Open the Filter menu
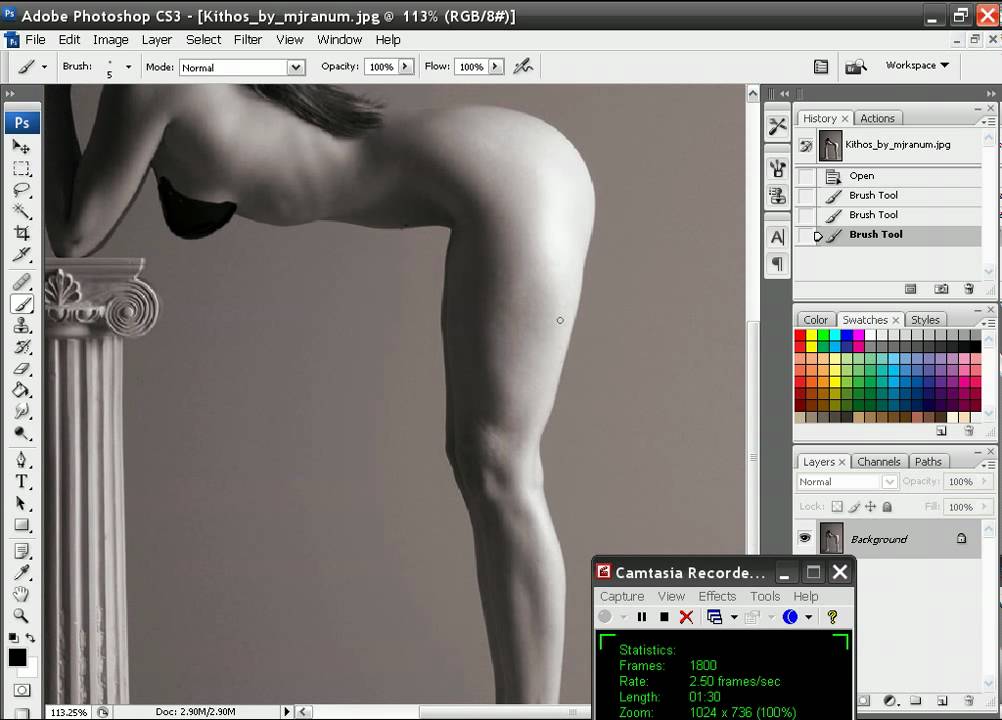Image resolution: width=1002 pixels, height=720 pixels. pyautogui.click(x=247, y=39)
